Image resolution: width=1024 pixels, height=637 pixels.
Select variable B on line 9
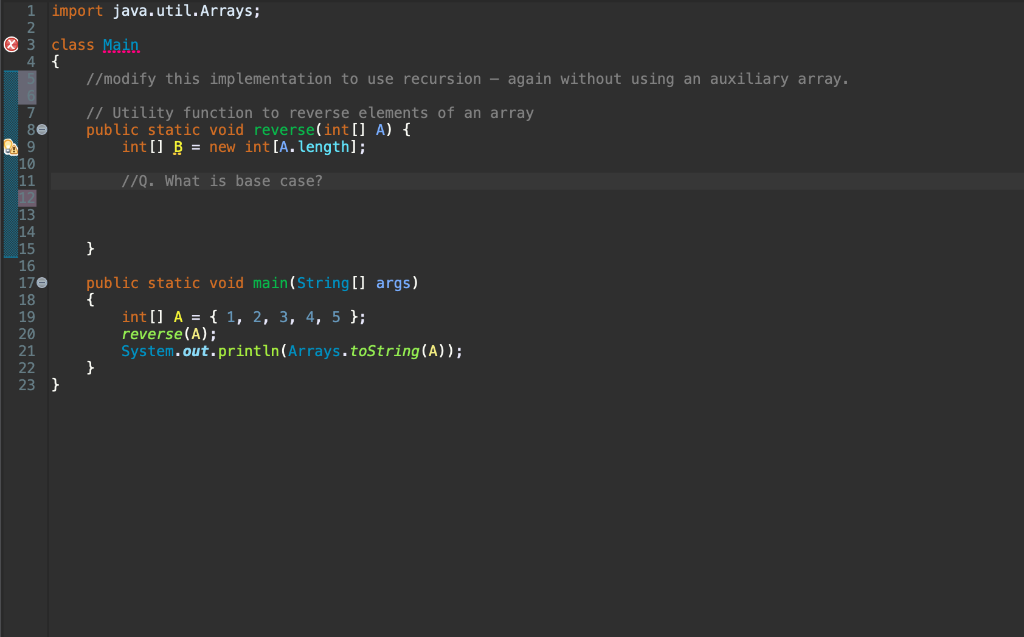[x=179, y=147]
